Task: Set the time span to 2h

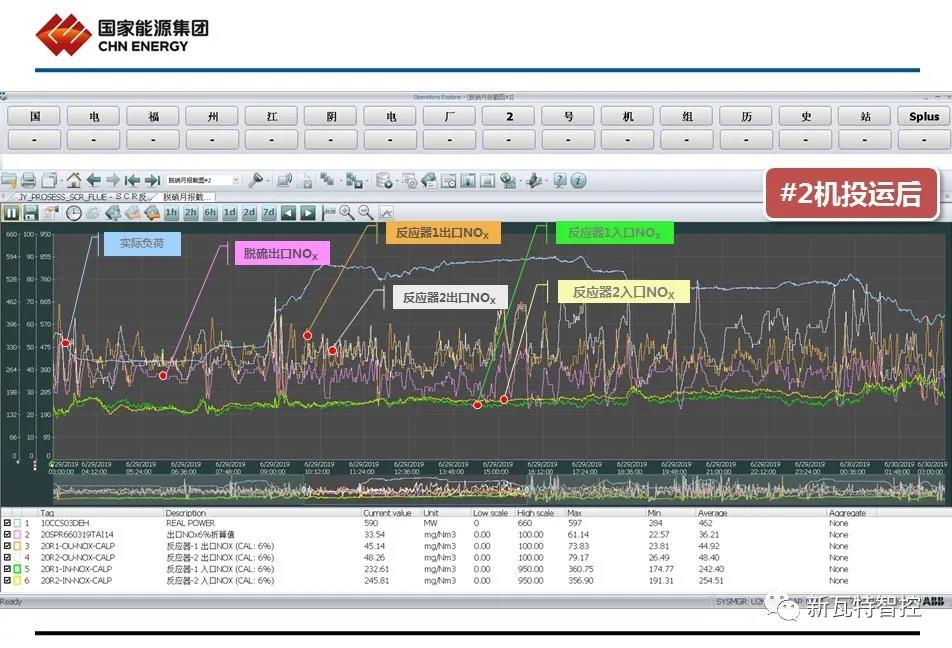Action: (191, 213)
